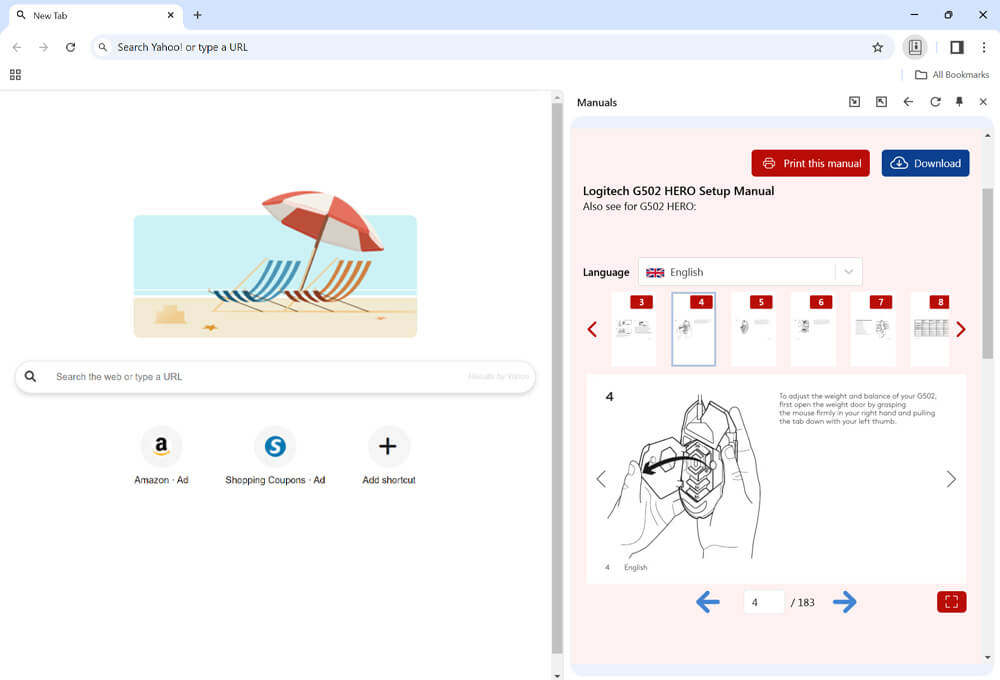Reload the current page
The width and height of the screenshot is (1000, 680).
click(71, 47)
